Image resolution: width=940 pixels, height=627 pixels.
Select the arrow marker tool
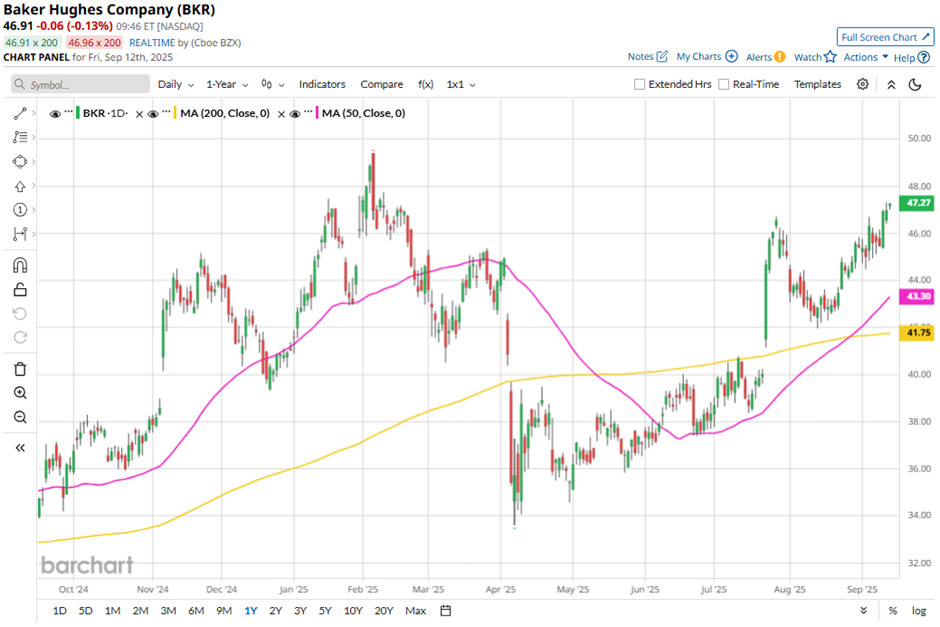coord(20,186)
